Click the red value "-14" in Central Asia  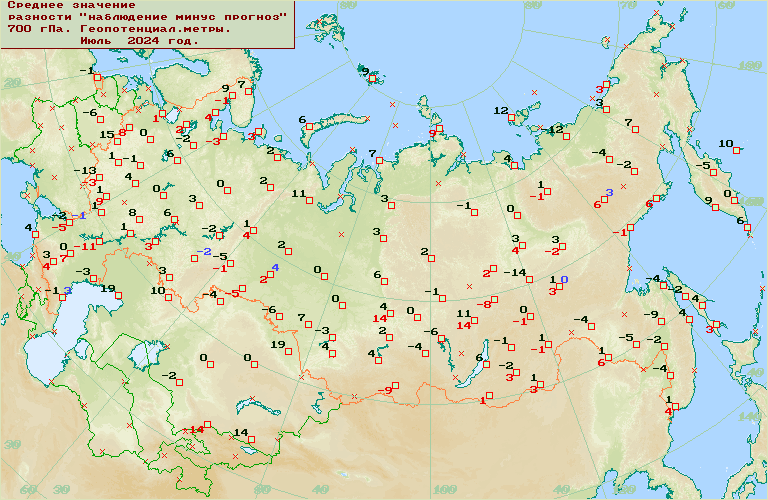coord(193,430)
